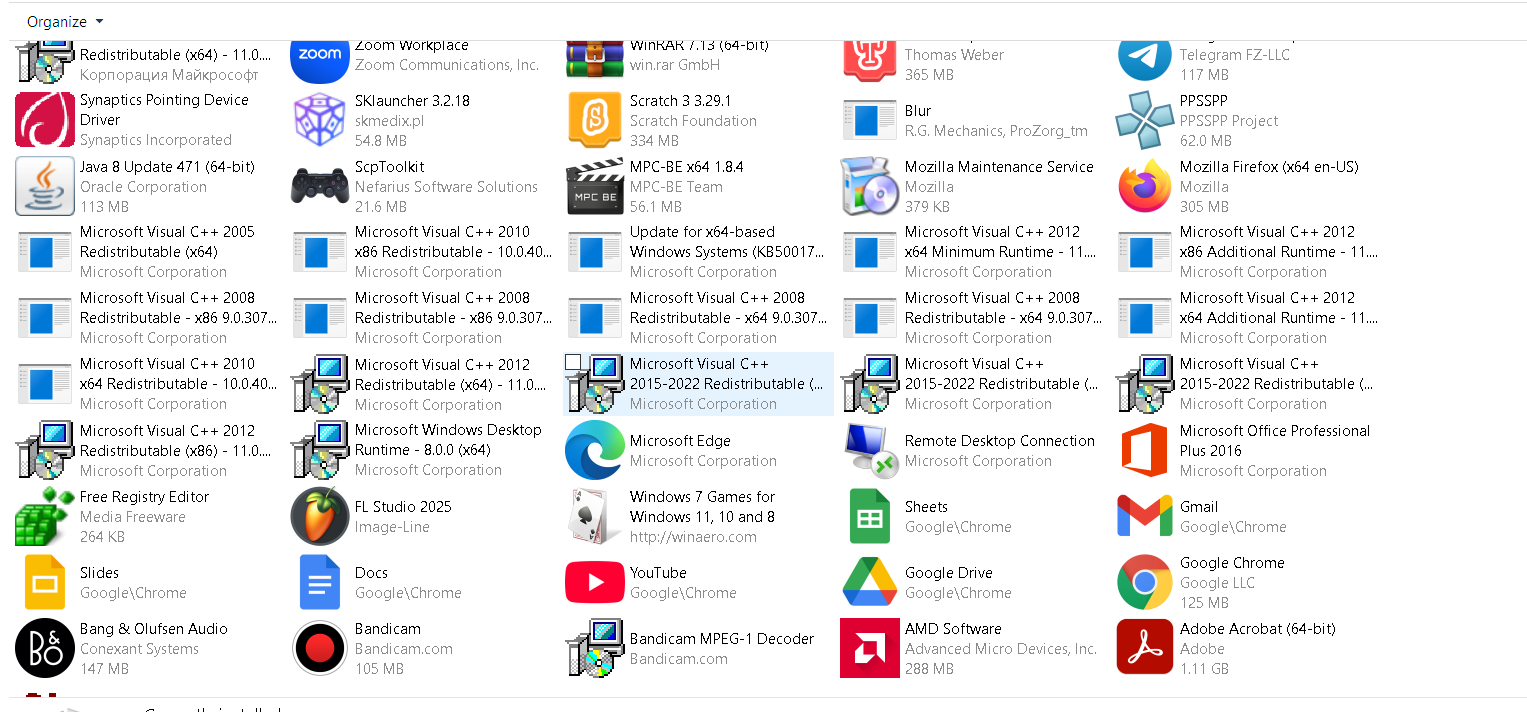Image resolution: width=1527 pixels, height=712 pixels.
Task: Click the FL Studio 2025 fruit icon
Action: click(x=320, y=516)
